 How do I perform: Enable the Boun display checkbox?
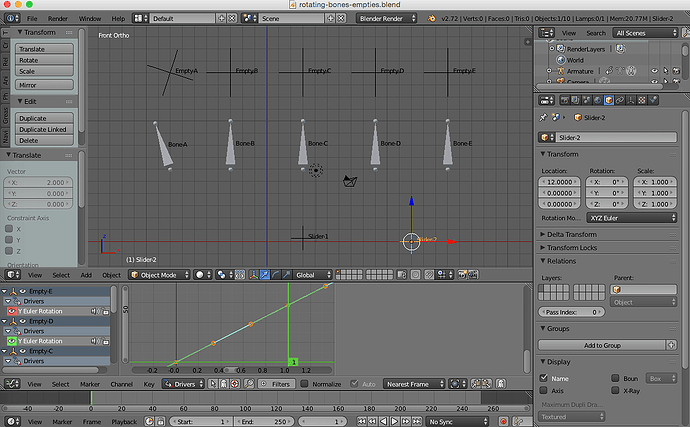click(x=616, y=378)
